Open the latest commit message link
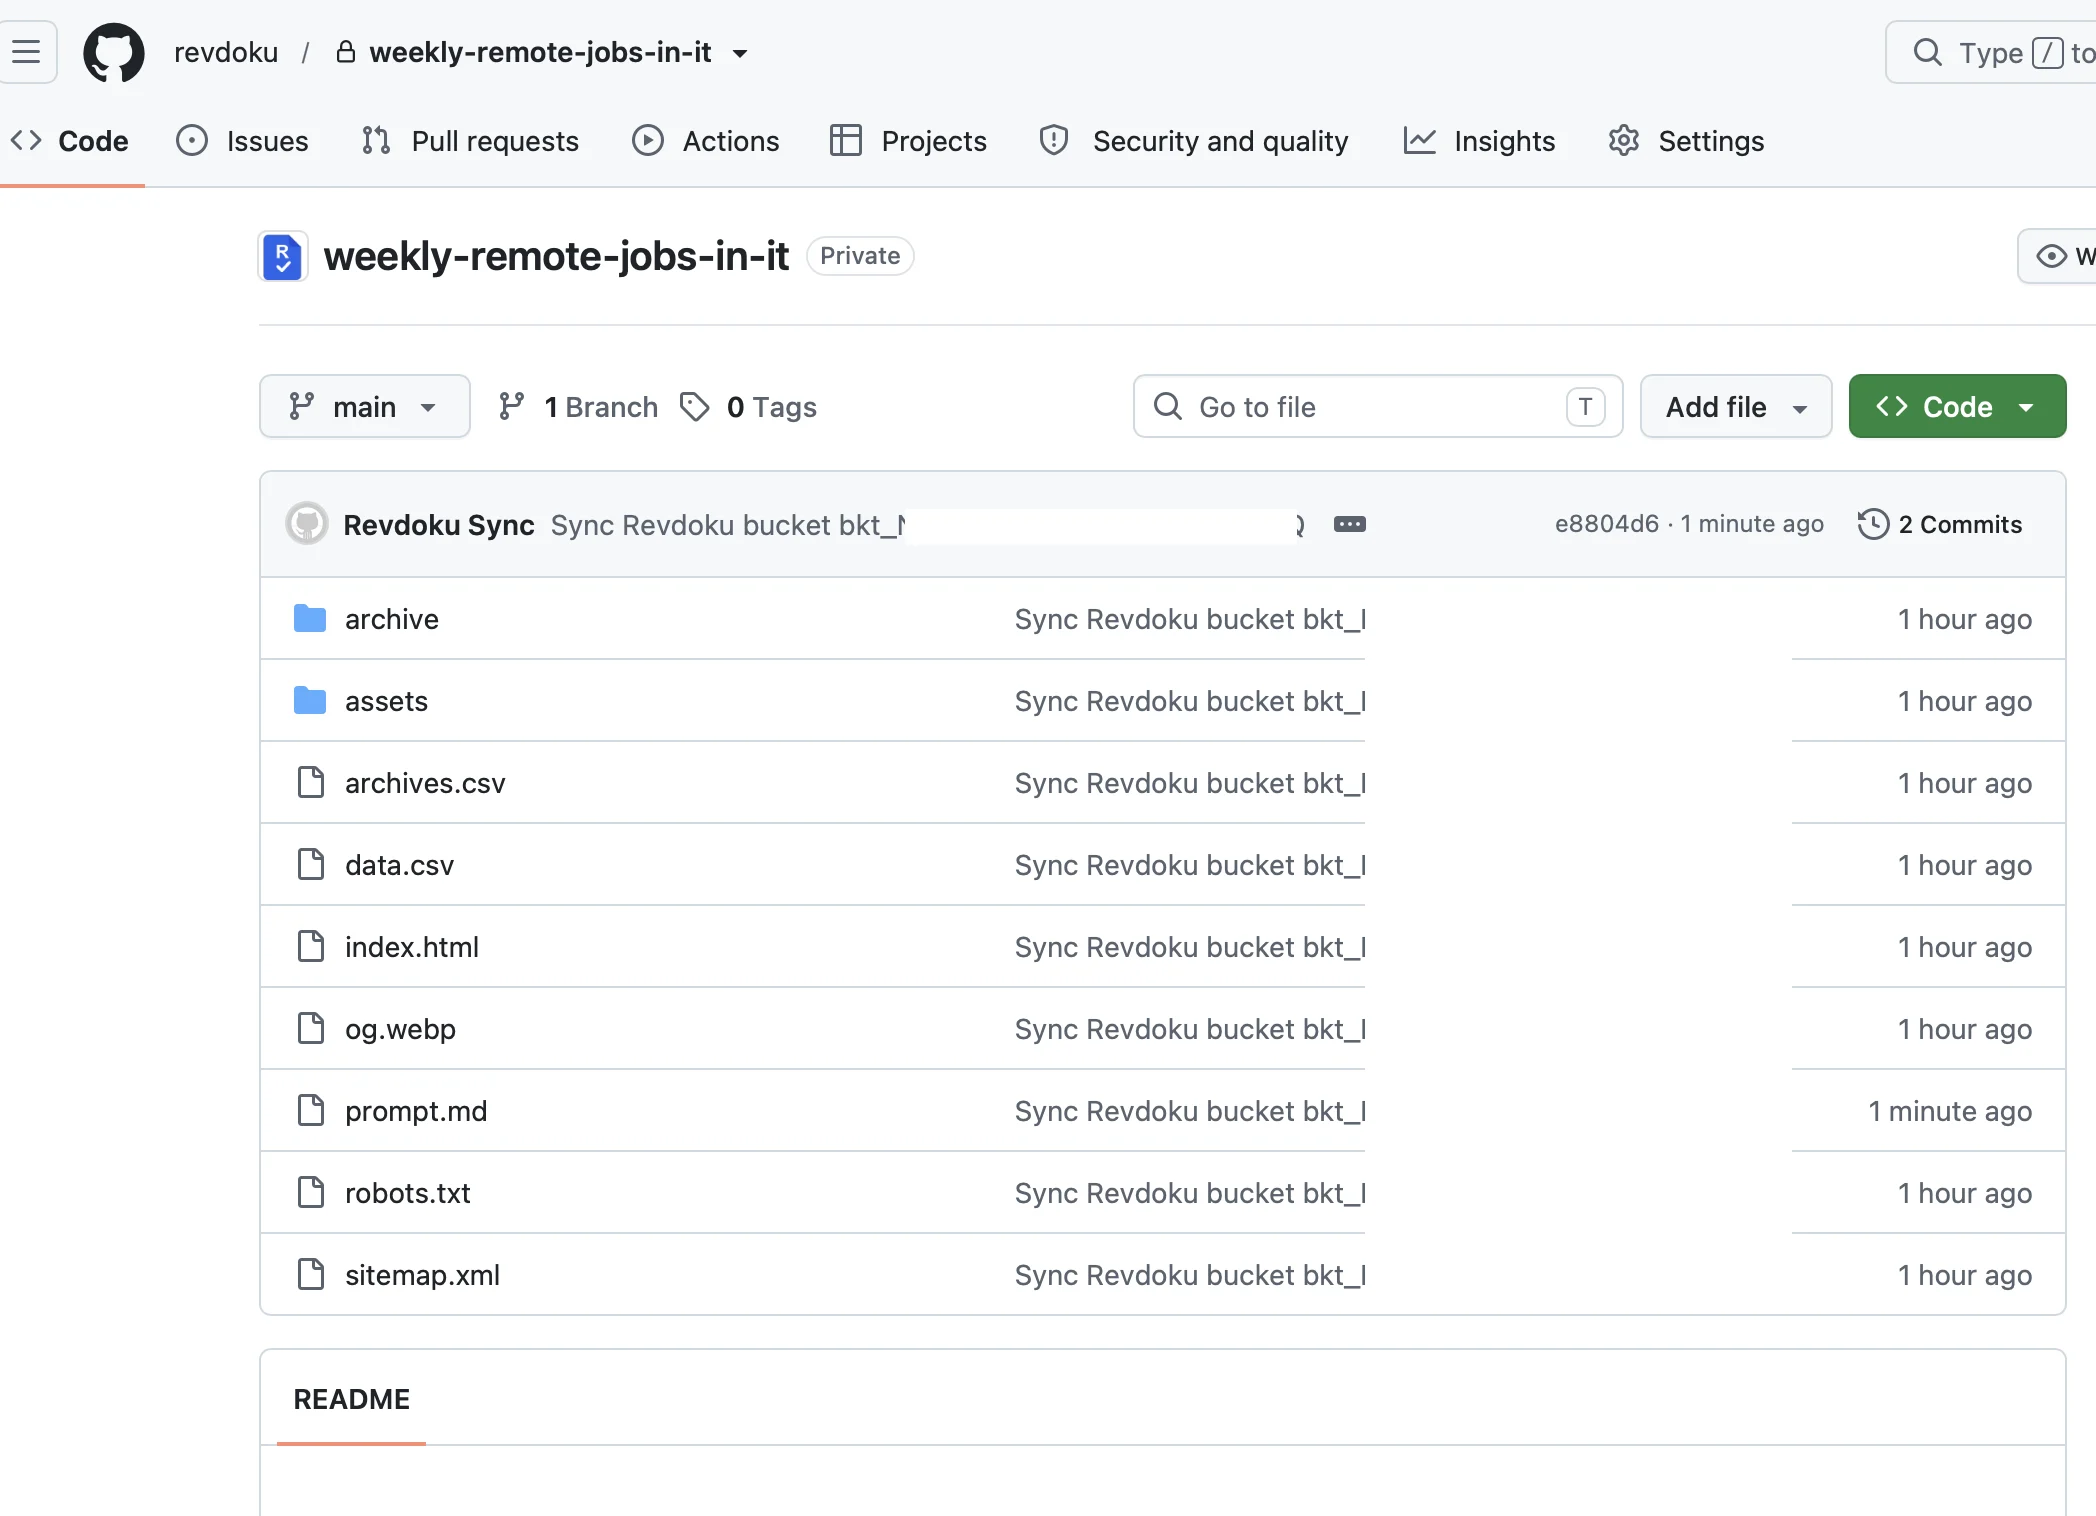This screenshot has width=2096, height=1516. pos(927,525)
